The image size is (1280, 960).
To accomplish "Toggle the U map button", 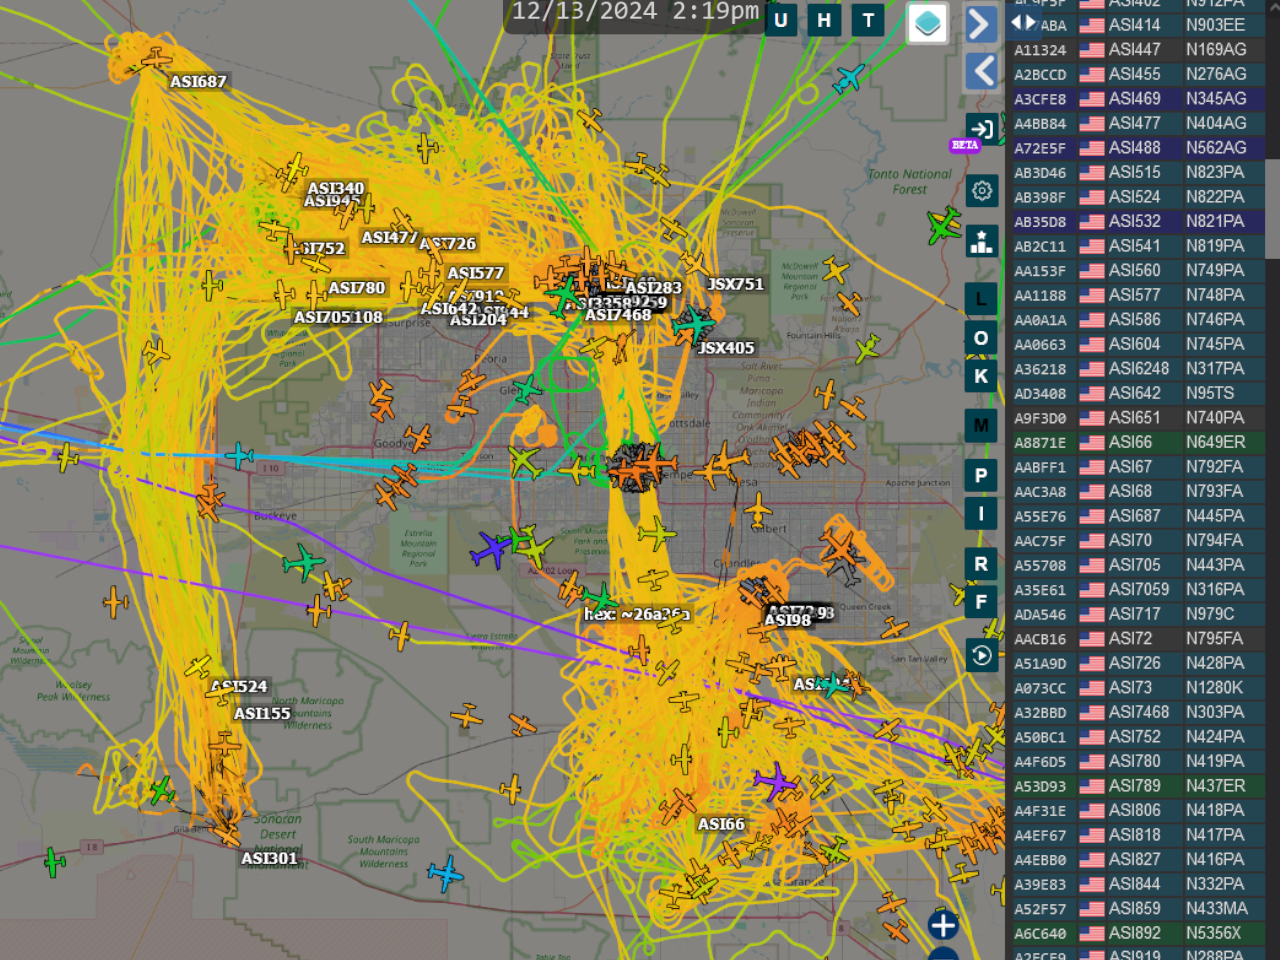I will [780, 20].
